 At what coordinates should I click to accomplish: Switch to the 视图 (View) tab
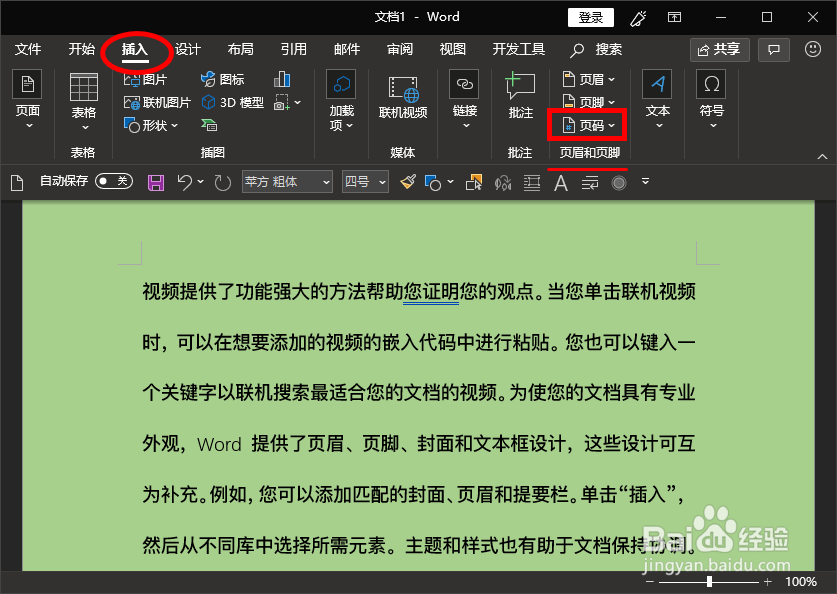click(x=453, y=50)
